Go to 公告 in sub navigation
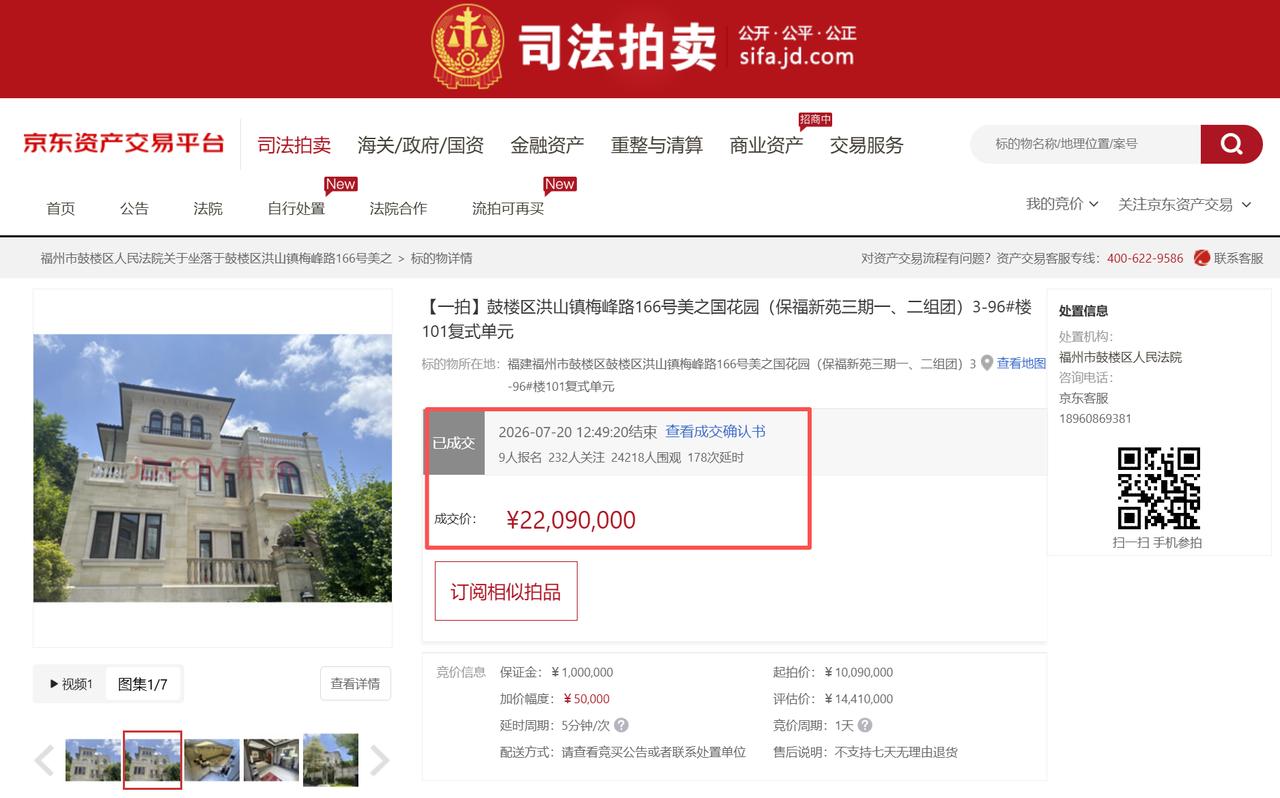Image resolution: width=1280 pixels, height=798 pixels. click(x=134, y=208)
